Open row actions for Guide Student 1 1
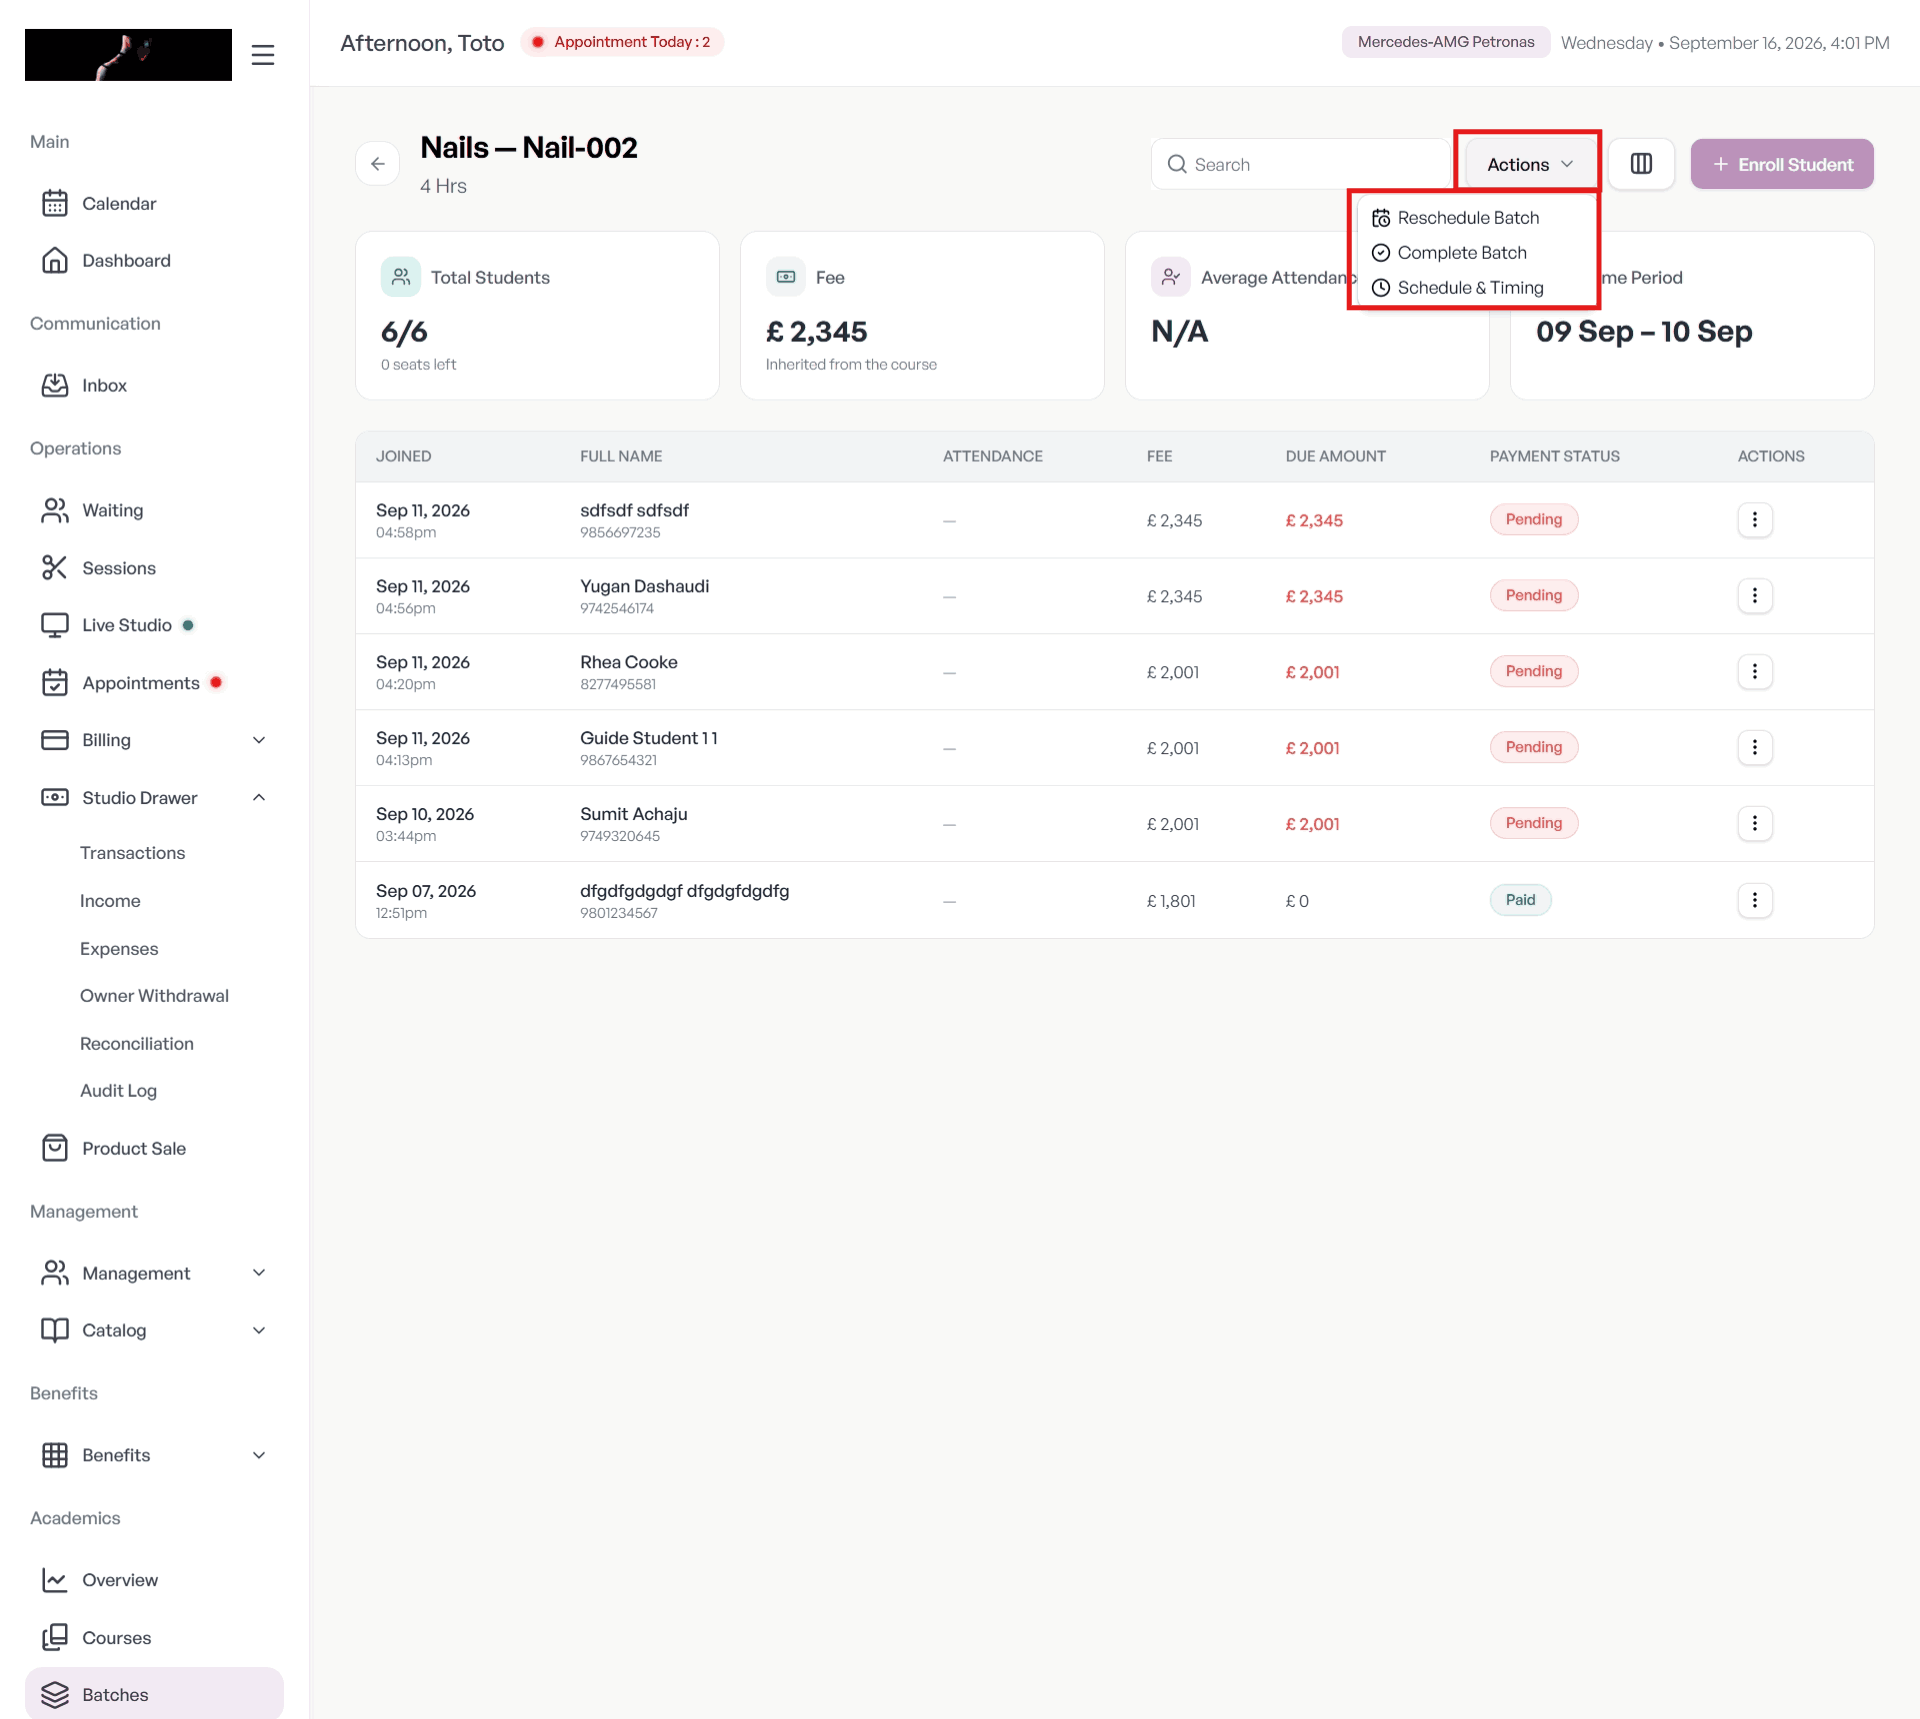1920x1719 pixels. coord(1755,748)
